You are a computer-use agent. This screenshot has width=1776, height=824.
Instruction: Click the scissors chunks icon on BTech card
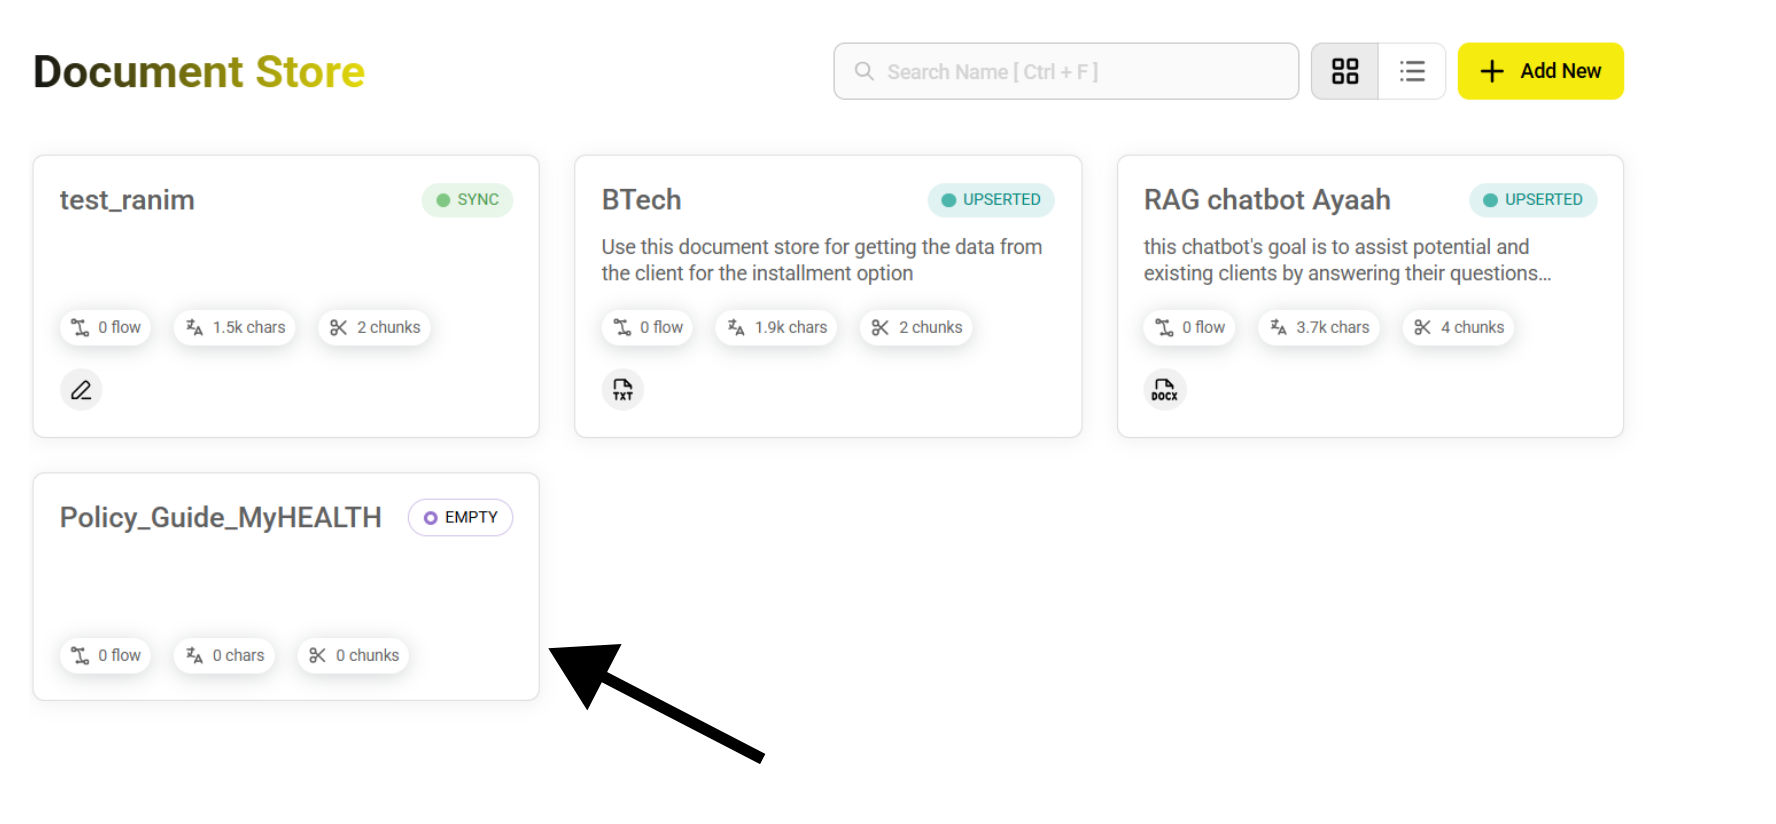[x=880, y=328]
